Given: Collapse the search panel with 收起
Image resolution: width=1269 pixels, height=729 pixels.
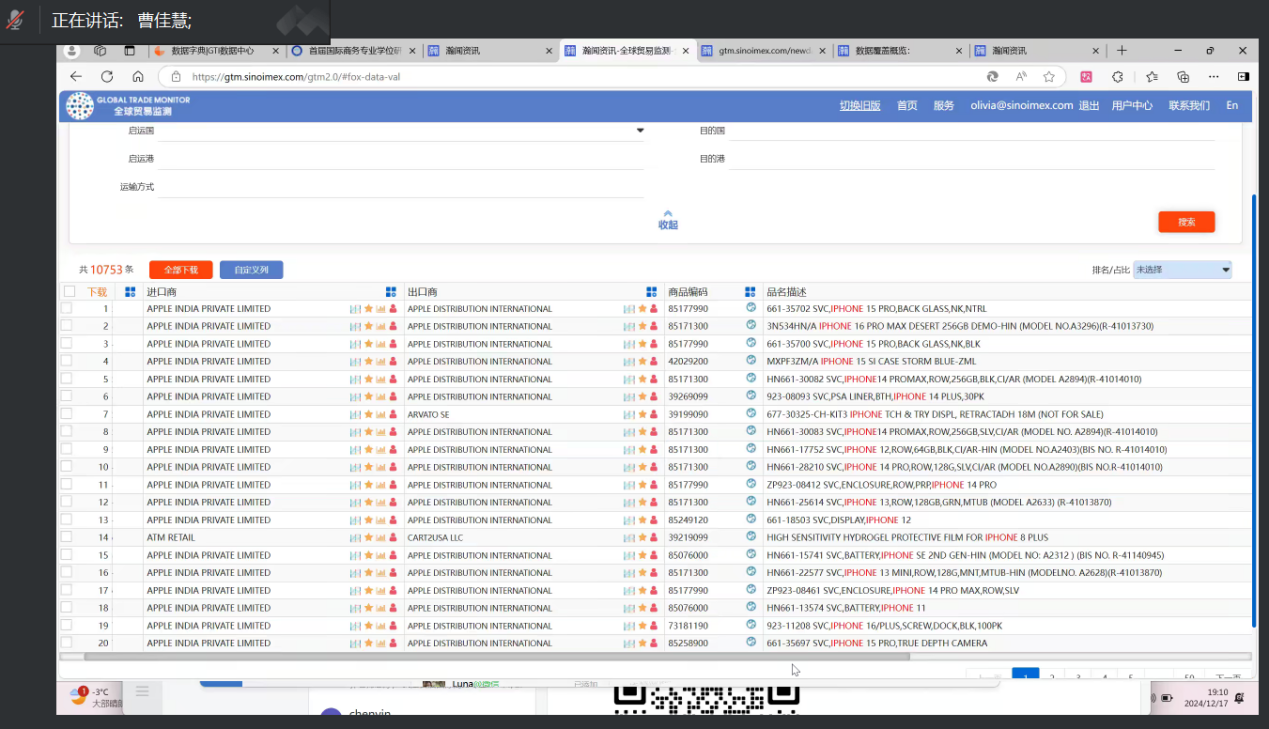Looking at the screenshot, I should 667,220.
